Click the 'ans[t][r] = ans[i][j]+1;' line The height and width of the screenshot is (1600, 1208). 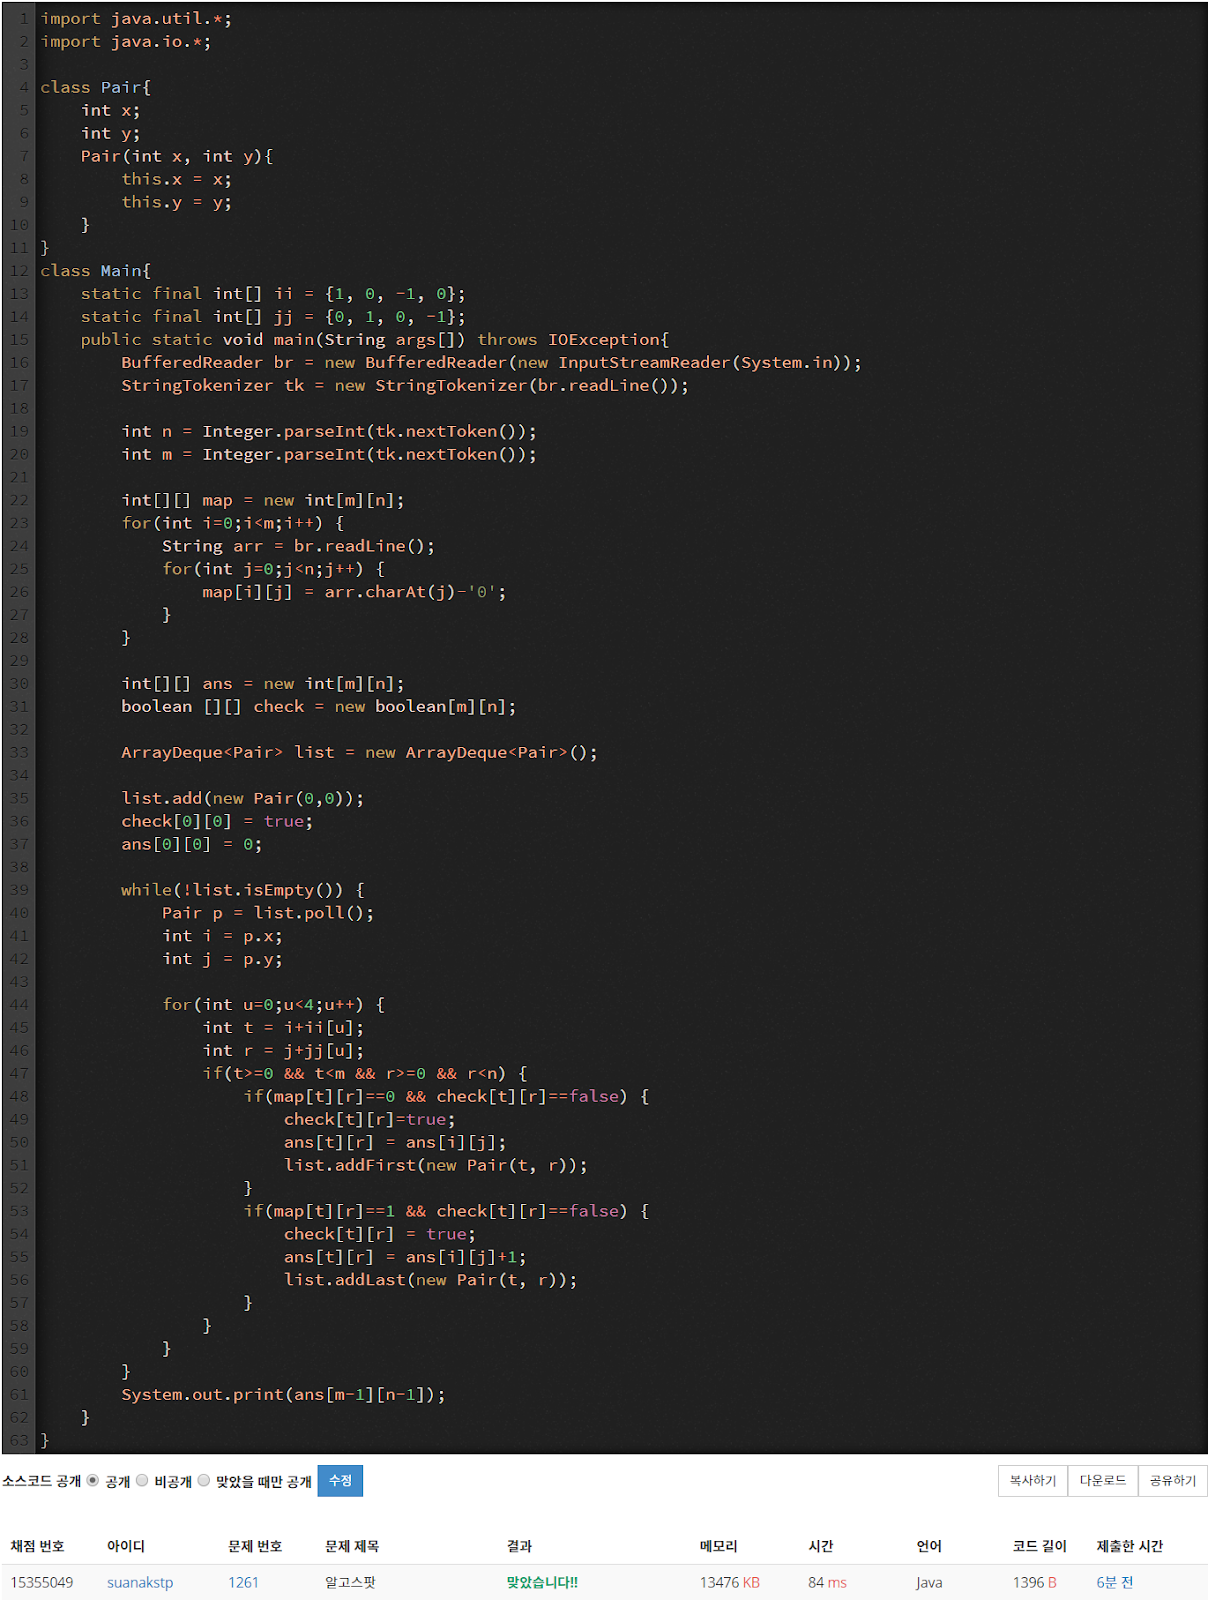pos(405,1257)
